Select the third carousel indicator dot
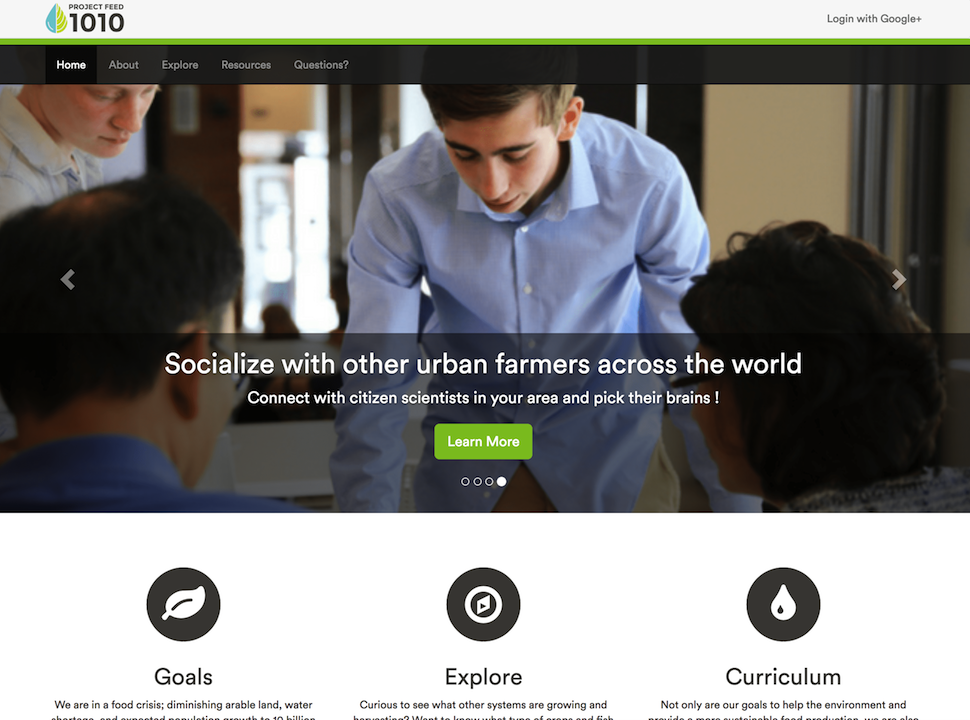This screenshot has width=970, height=720. (489, 481)
